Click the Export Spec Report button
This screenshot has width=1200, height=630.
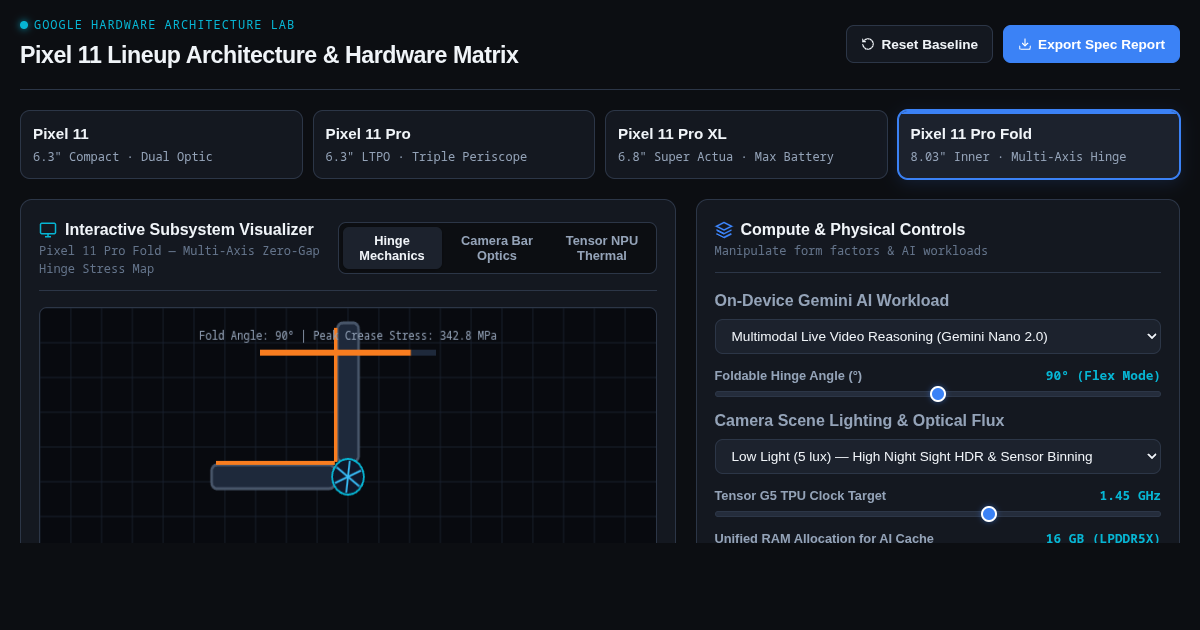pos(1091,44)
